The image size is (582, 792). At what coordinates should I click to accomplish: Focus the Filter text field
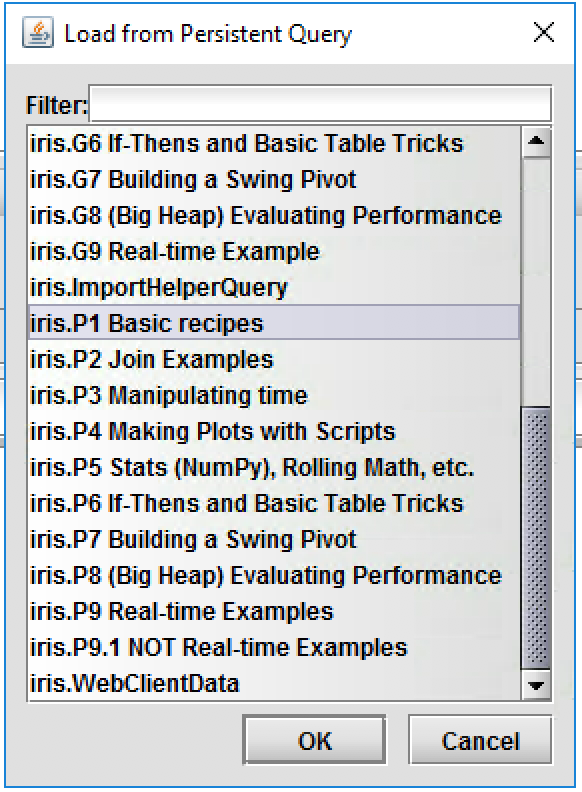tap(320, 104)
